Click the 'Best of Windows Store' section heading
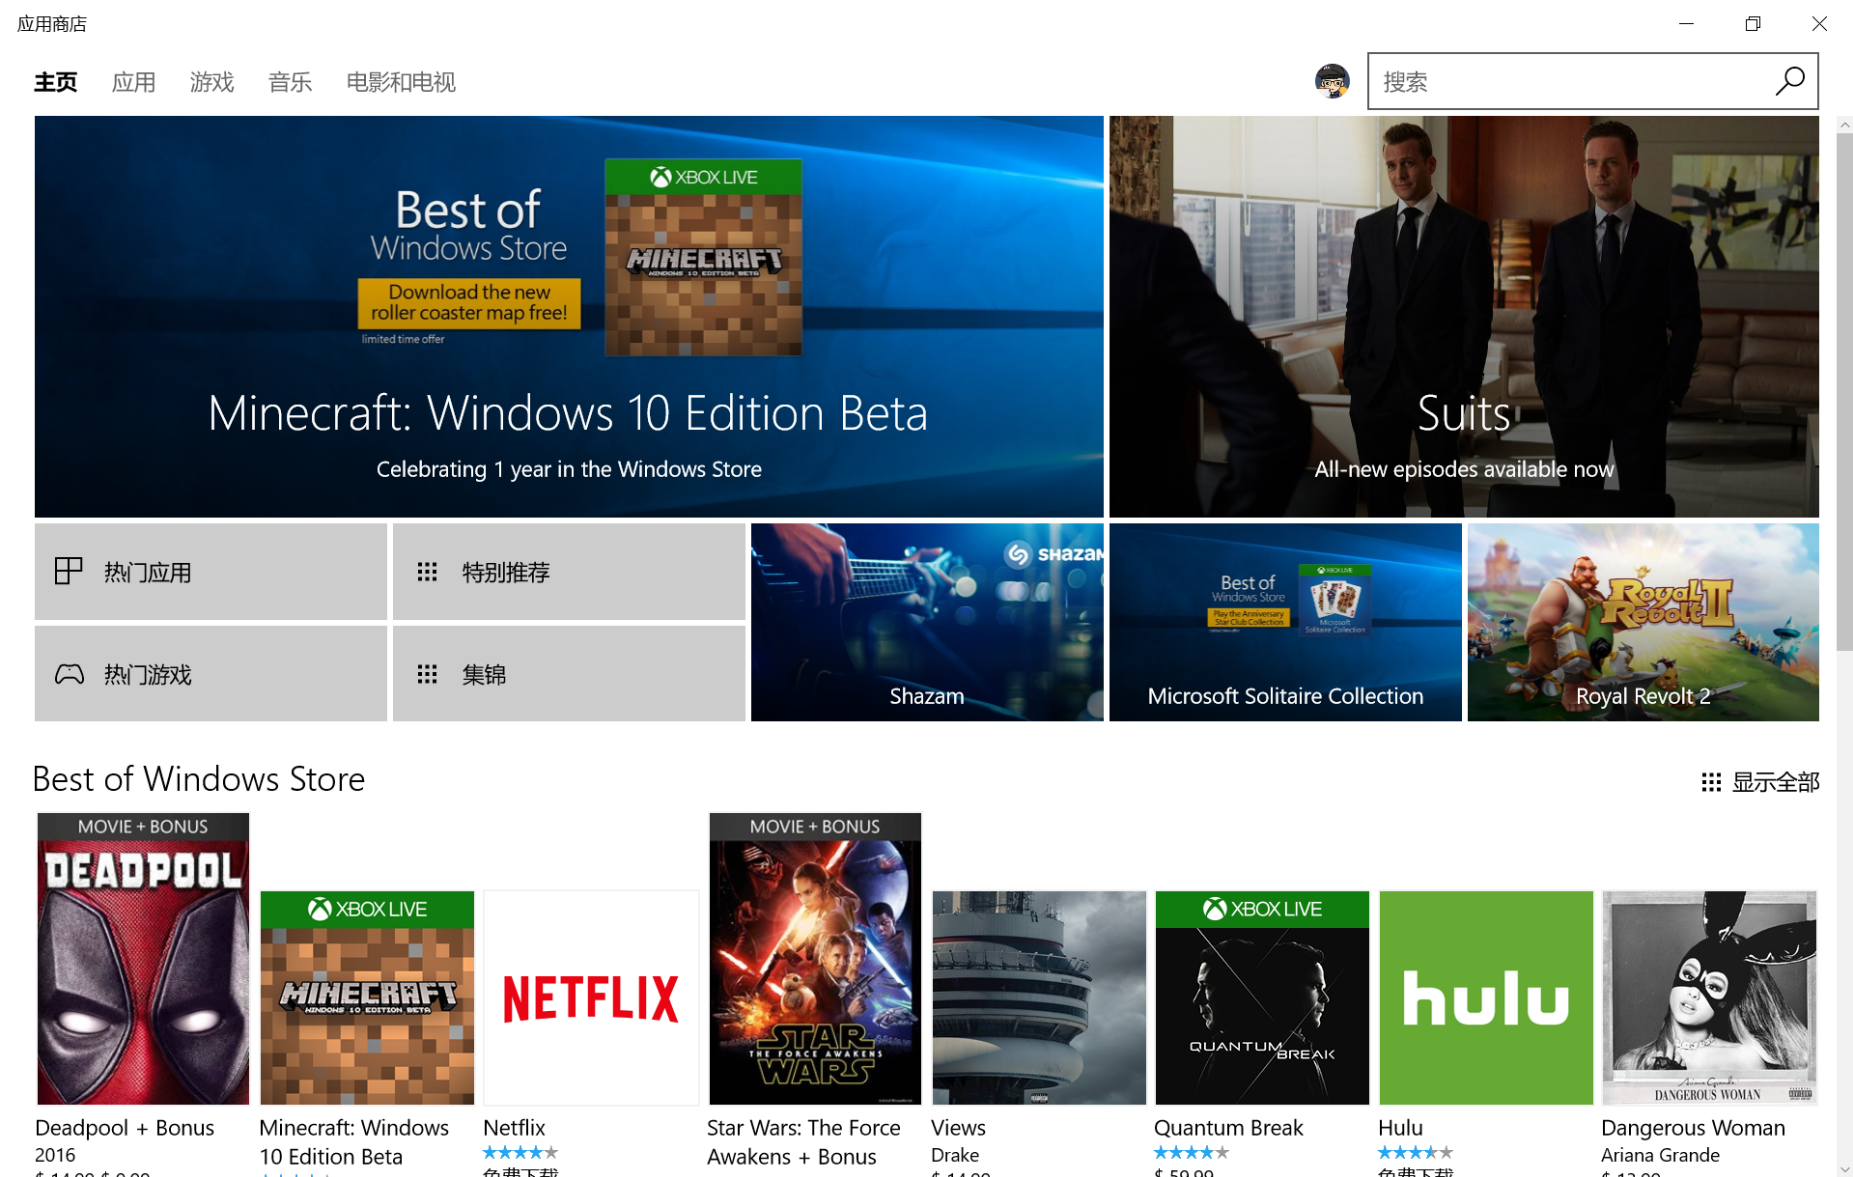 coord(199,779)
